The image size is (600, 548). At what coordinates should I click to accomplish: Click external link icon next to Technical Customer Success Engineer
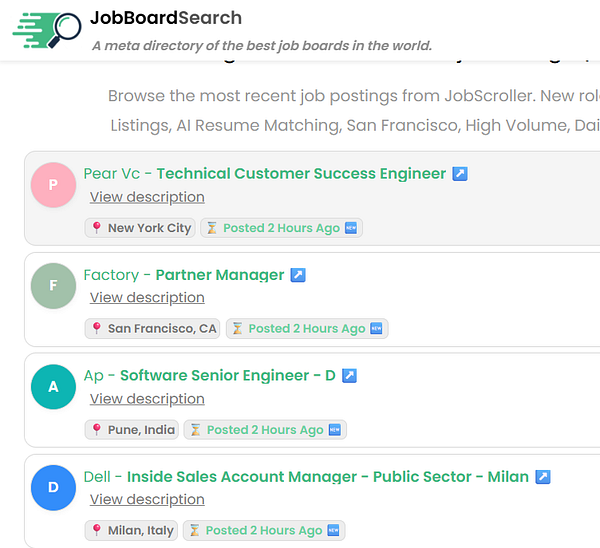(x=460, y=174)
